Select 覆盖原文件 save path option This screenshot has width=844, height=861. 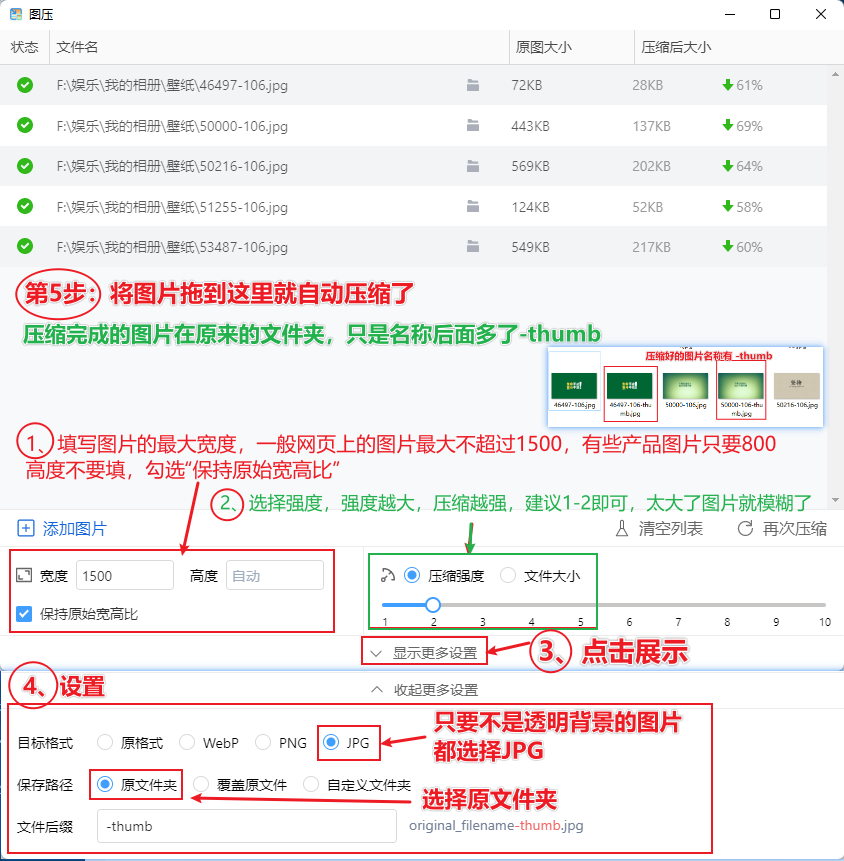[x=201, y=784]
